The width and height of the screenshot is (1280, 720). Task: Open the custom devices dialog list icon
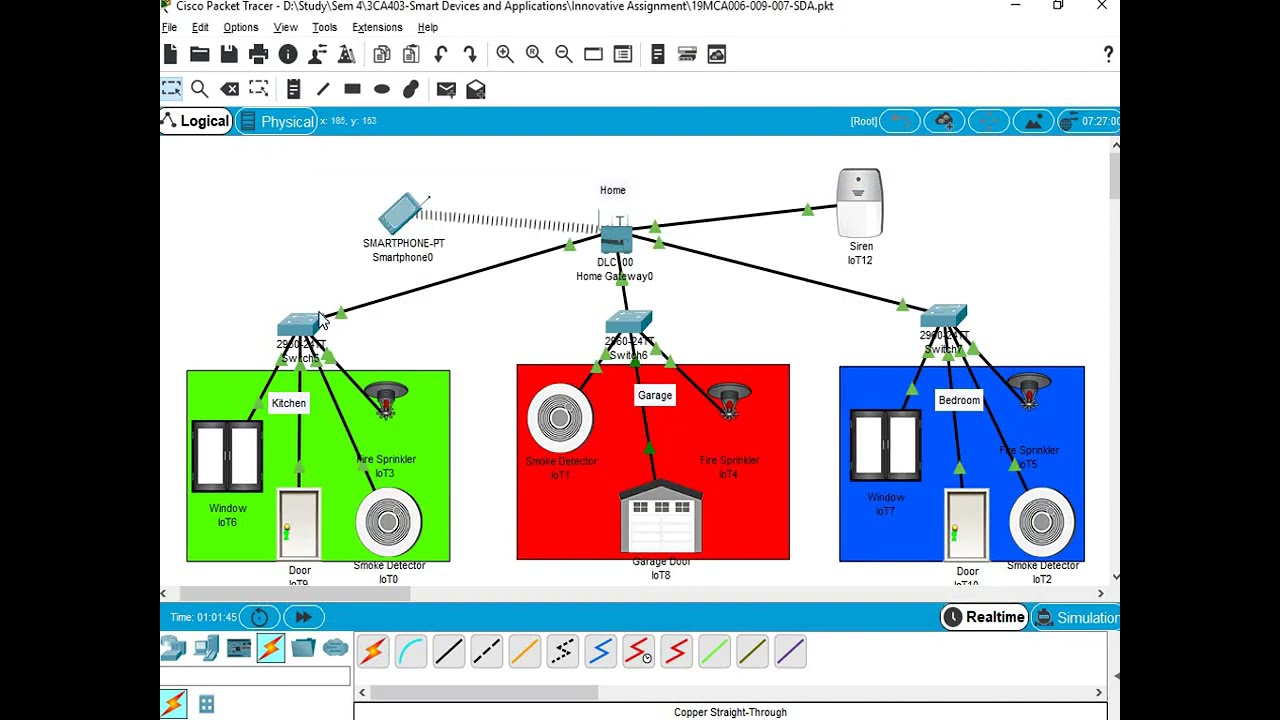click(x=622, y=54)
